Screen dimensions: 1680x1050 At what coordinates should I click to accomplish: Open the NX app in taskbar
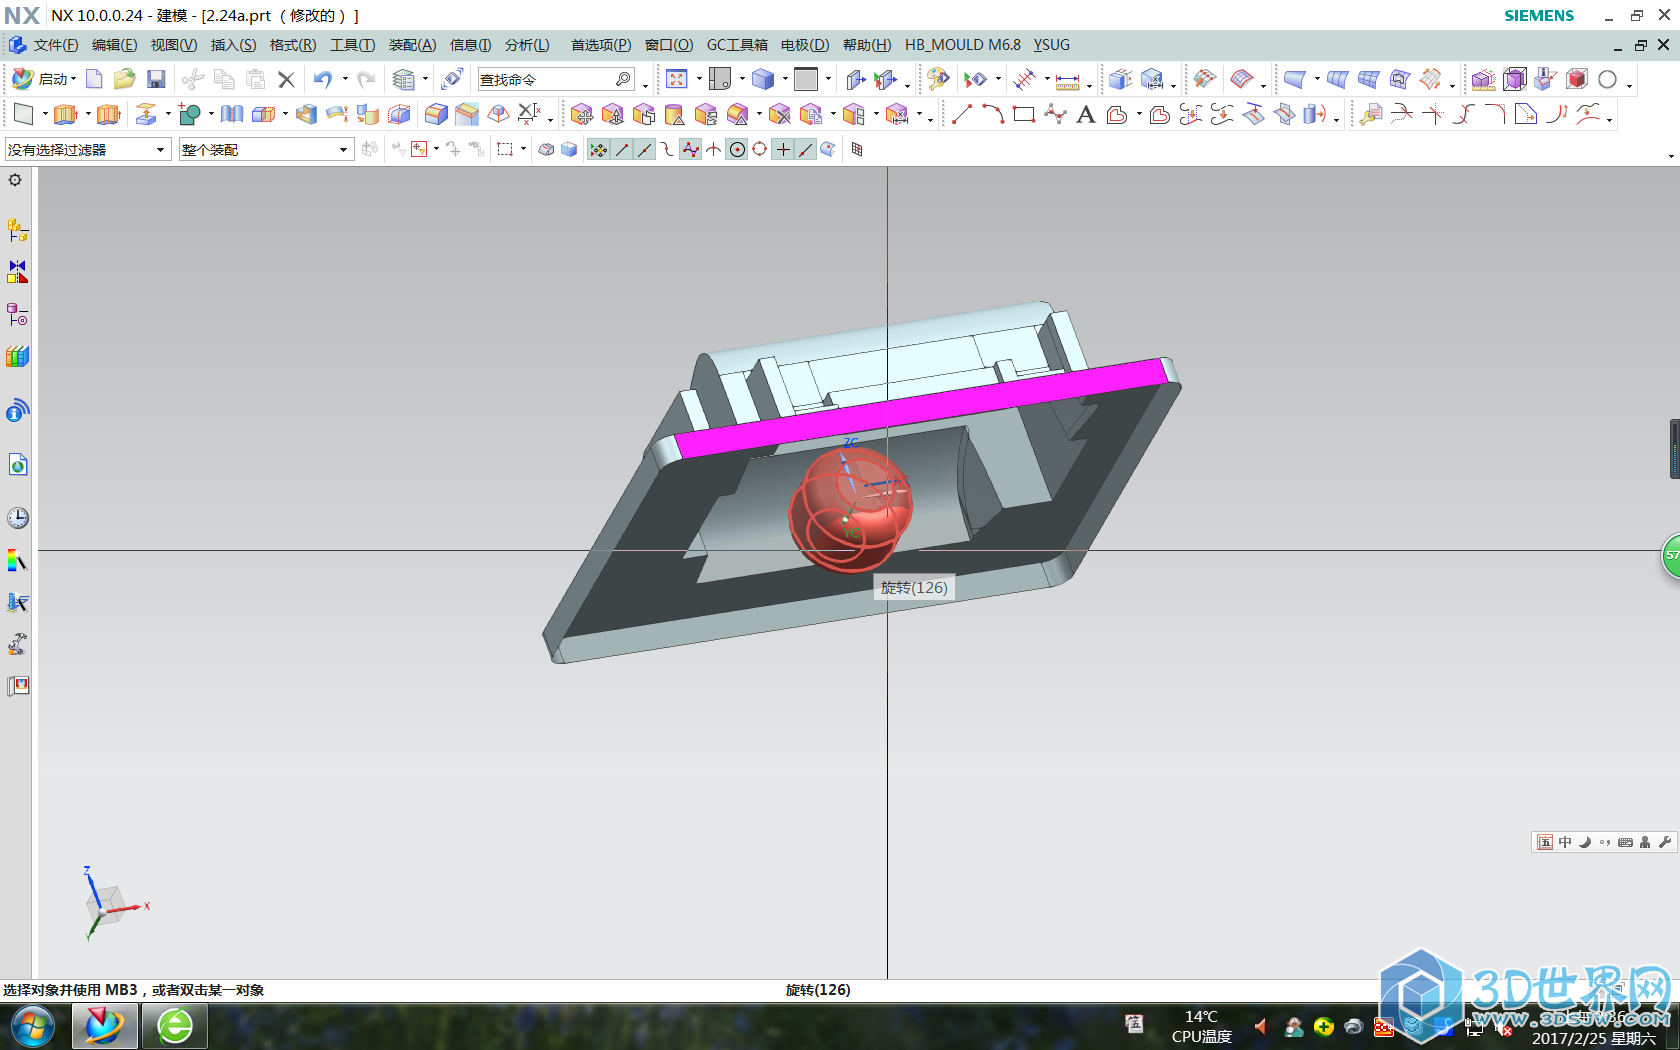click(x=104, y=1027)
